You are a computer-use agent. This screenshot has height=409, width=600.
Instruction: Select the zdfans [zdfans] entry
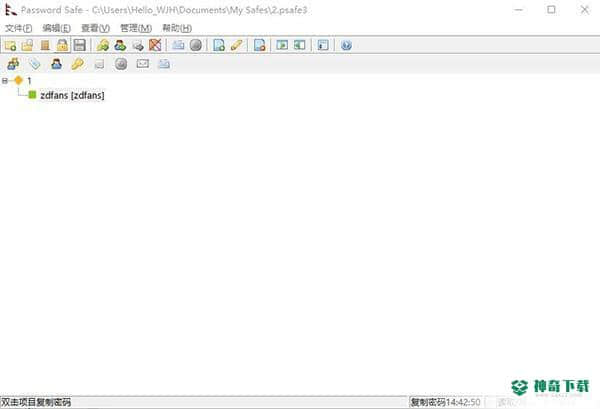72,95
